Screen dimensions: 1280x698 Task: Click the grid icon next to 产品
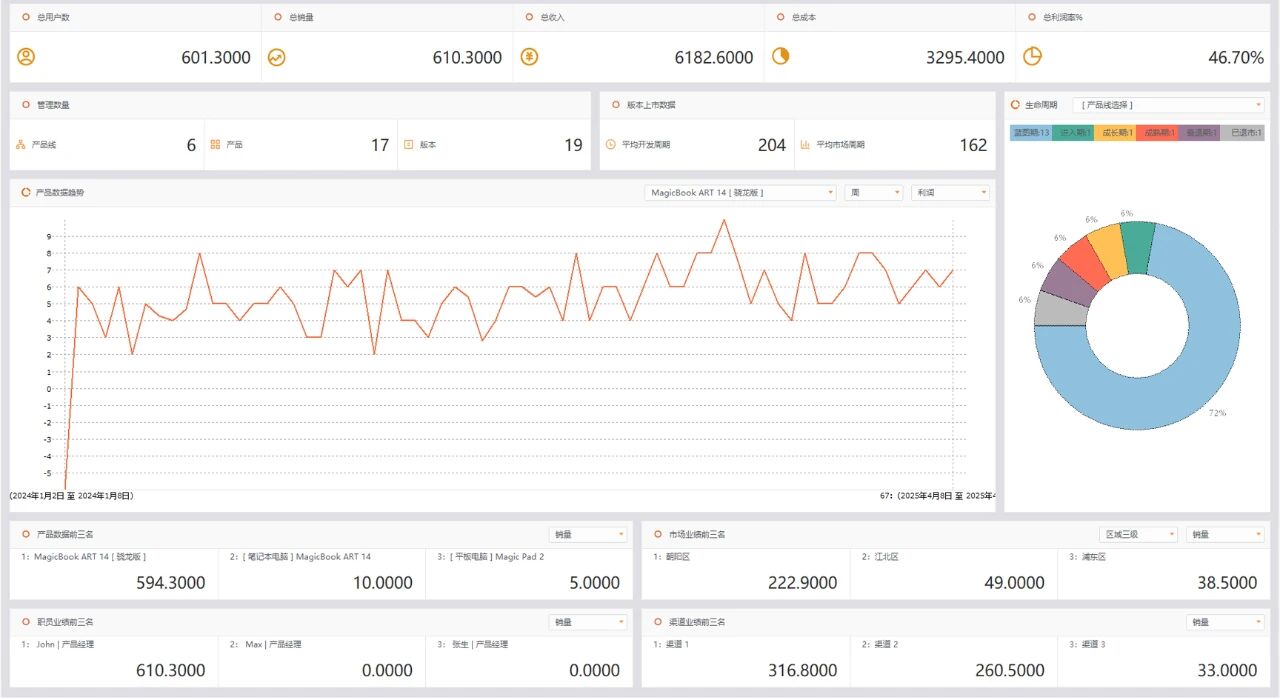pos(215,145)
